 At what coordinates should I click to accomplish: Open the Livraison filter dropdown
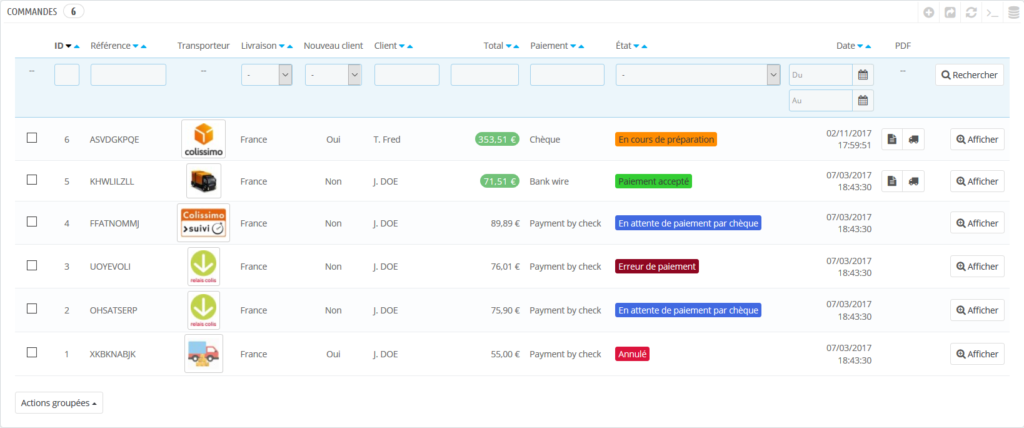pyautogui.click(x=266, y=75)
